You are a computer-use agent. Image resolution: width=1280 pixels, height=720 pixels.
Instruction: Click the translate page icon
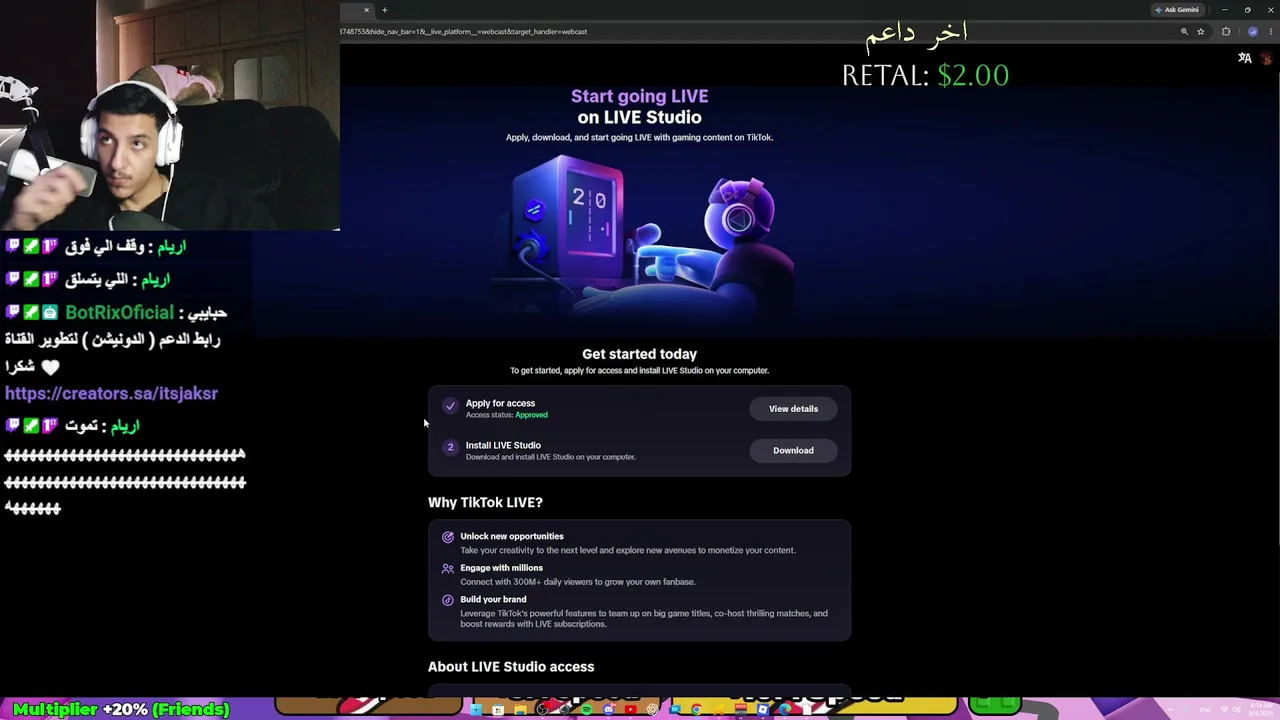(x=1245, y=58)
